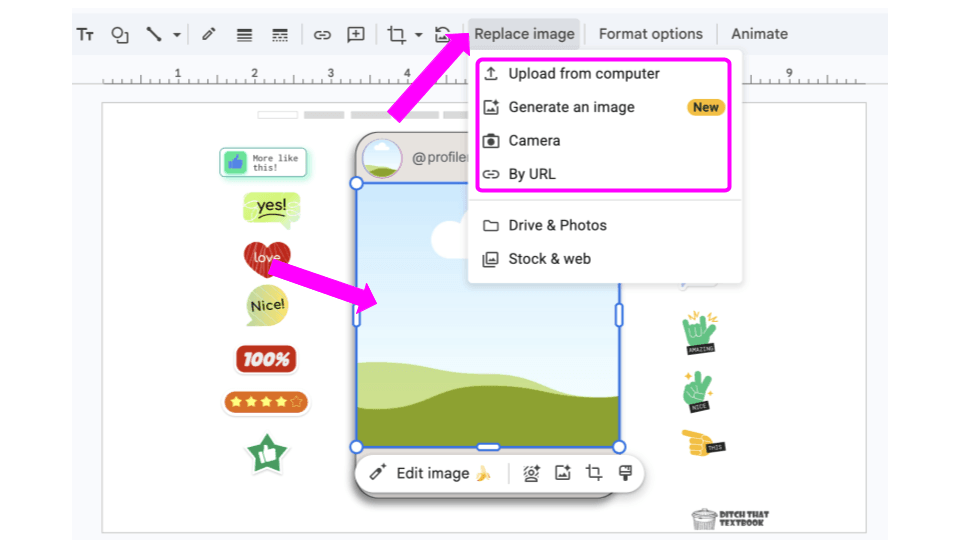Click the reset image icon
Viewport: 960px width, 540px height.
442,34
